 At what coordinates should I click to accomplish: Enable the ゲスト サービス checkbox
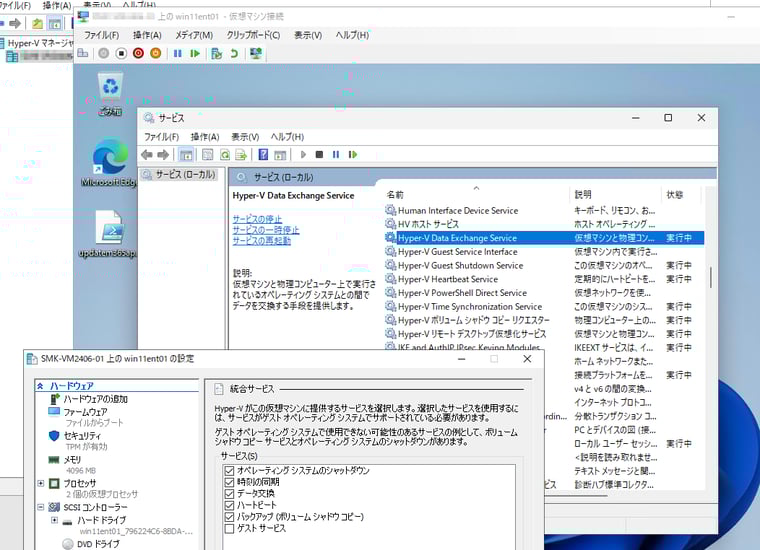(230, 529)
